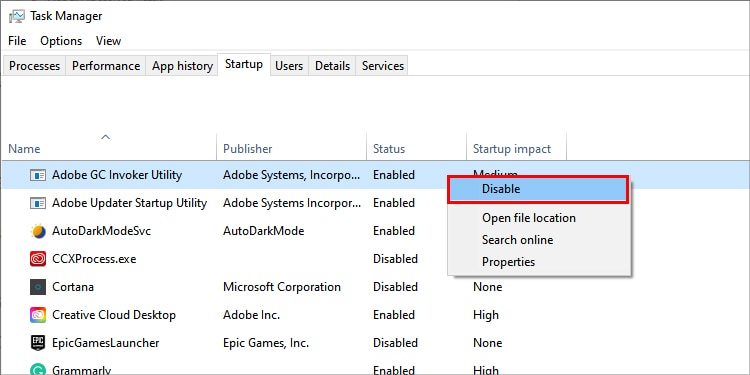Click the Adobe Inc. publisher cell
Image resolution: width=750 pixels, height=375 pixels.
coord(251,315)
